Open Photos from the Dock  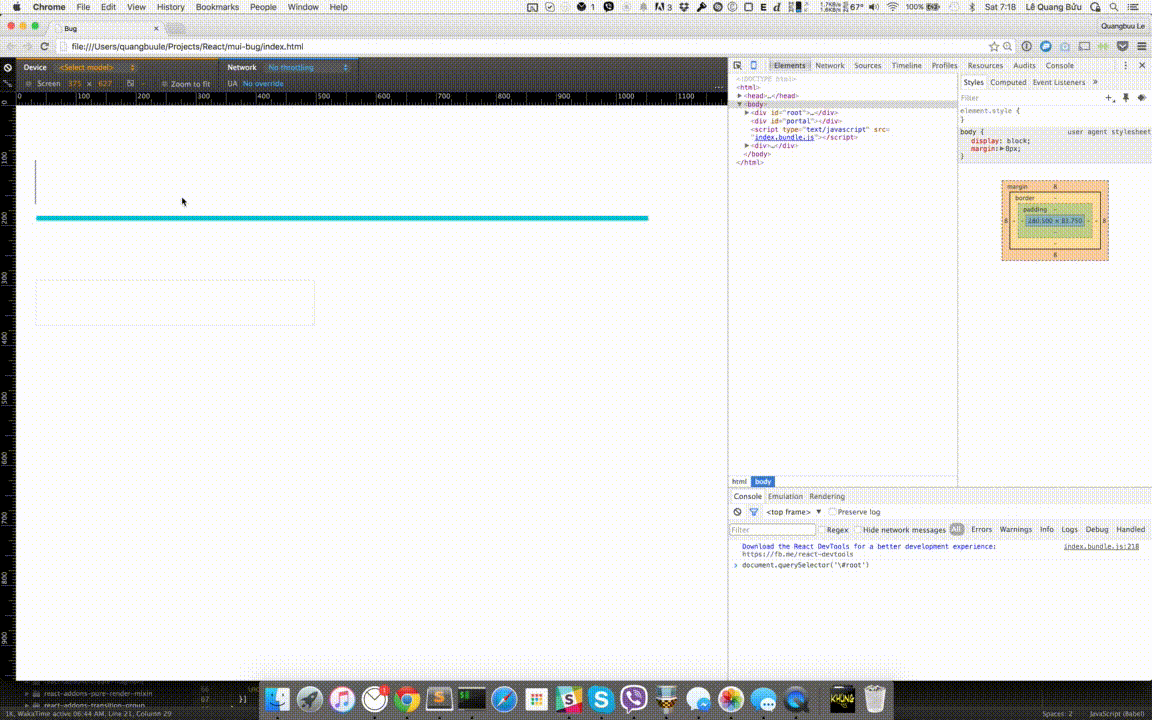coord(730,699)
